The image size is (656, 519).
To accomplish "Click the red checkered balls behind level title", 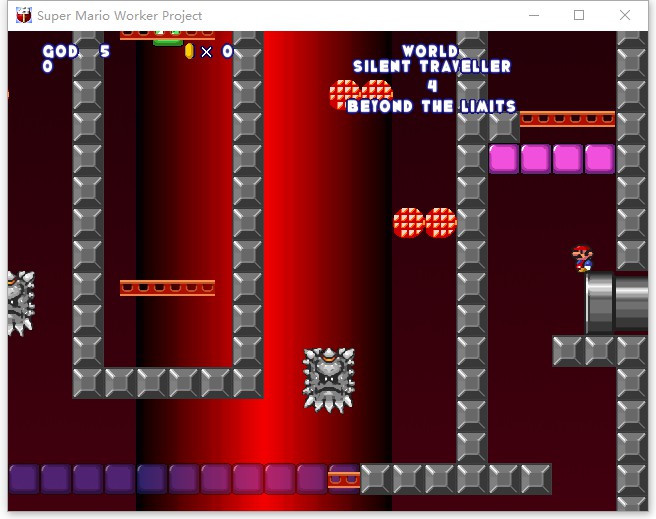I will pos(361,94).
